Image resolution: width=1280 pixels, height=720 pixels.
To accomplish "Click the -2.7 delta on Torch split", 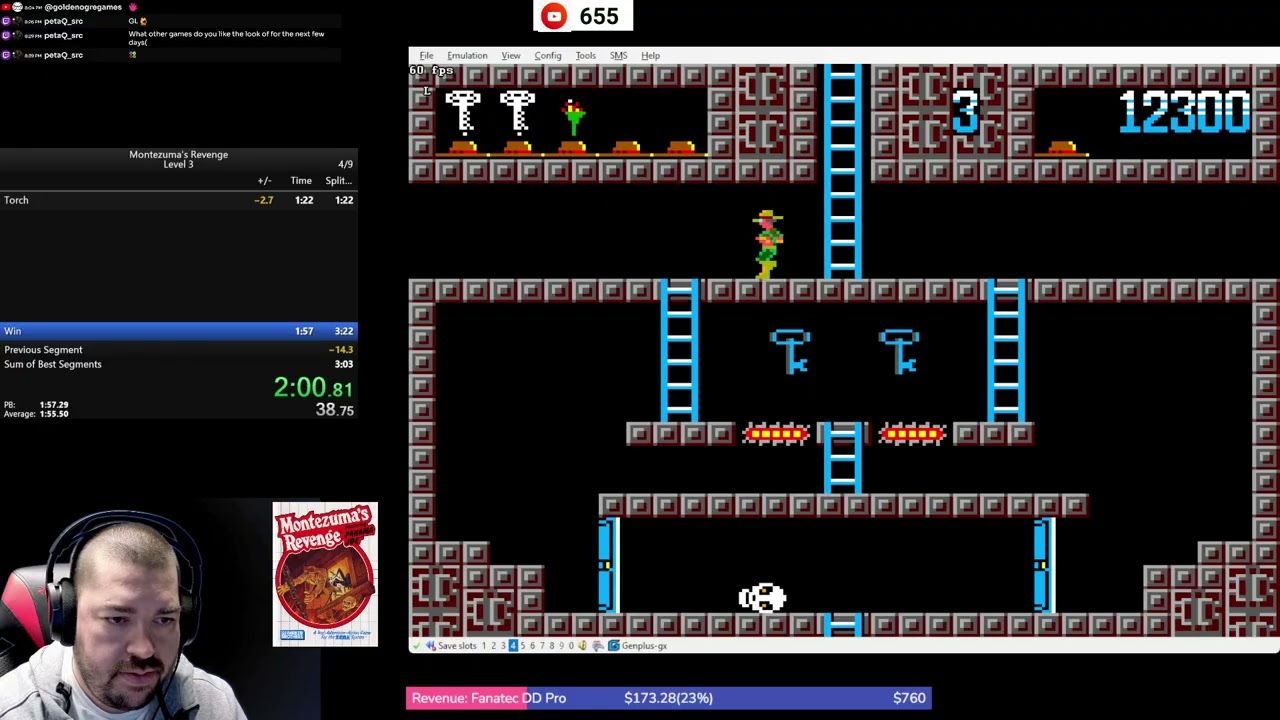I will tap(264, 200).
